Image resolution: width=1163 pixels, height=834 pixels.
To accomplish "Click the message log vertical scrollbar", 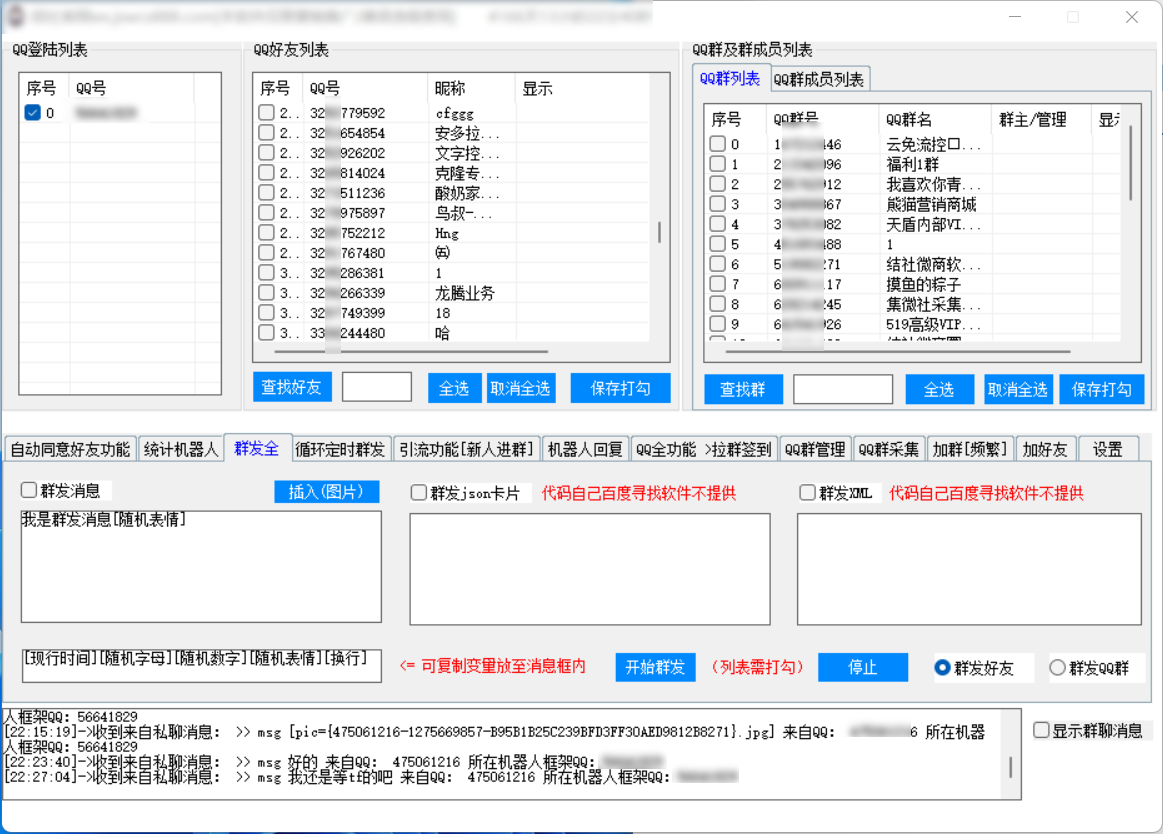I will tap(1010, 766).
